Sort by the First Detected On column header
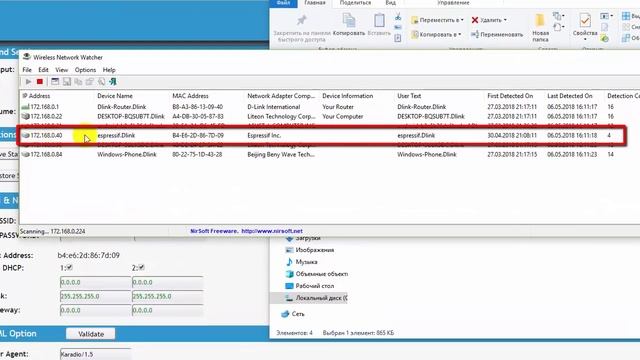 coord(510,96)
